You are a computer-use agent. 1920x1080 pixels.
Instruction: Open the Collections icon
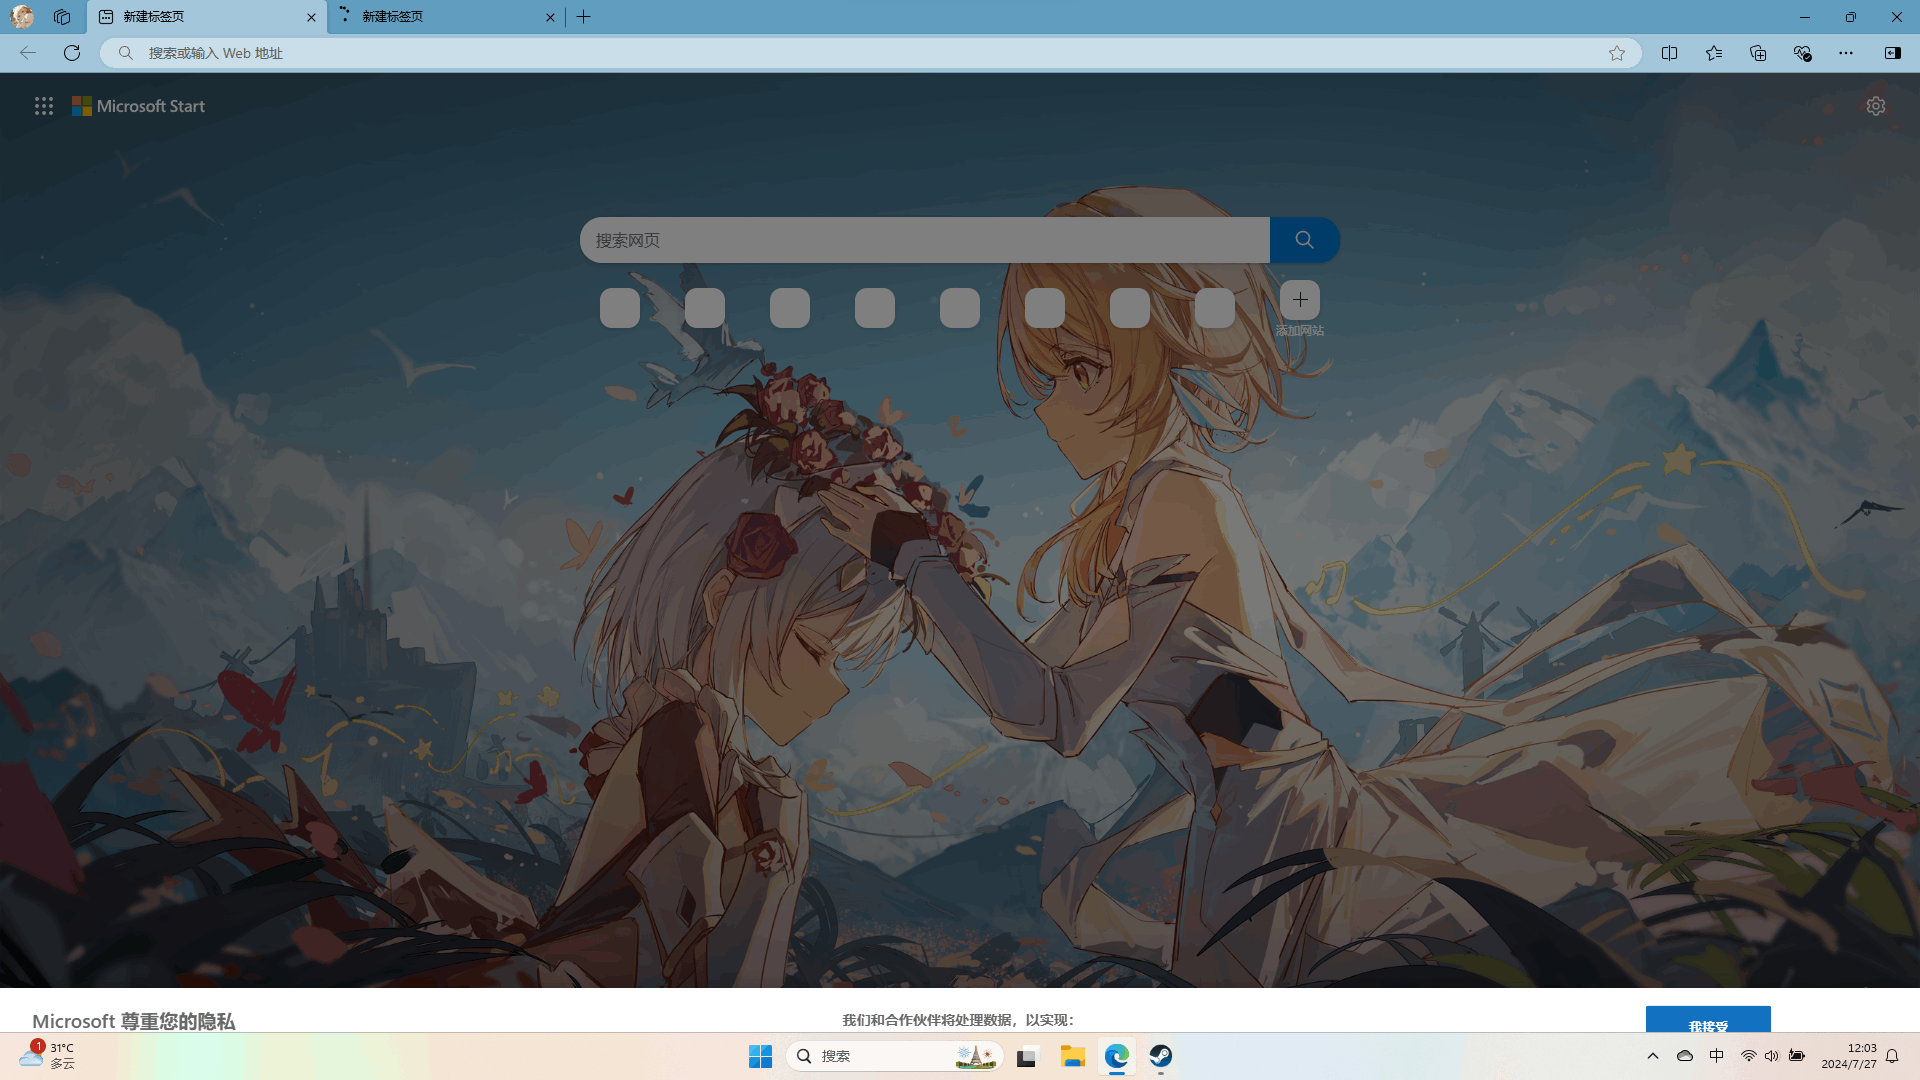coord(1758,53)
